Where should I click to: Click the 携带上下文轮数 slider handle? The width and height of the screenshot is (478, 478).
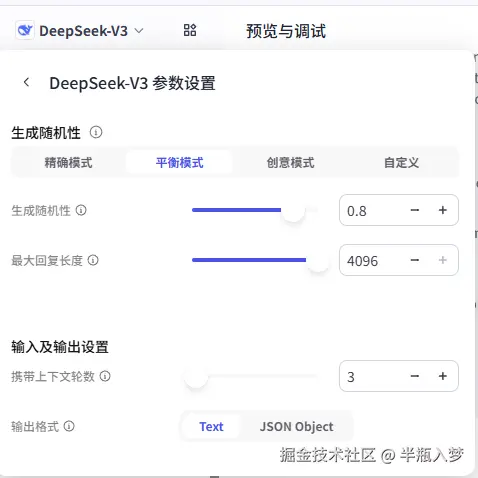click(196, 376)
